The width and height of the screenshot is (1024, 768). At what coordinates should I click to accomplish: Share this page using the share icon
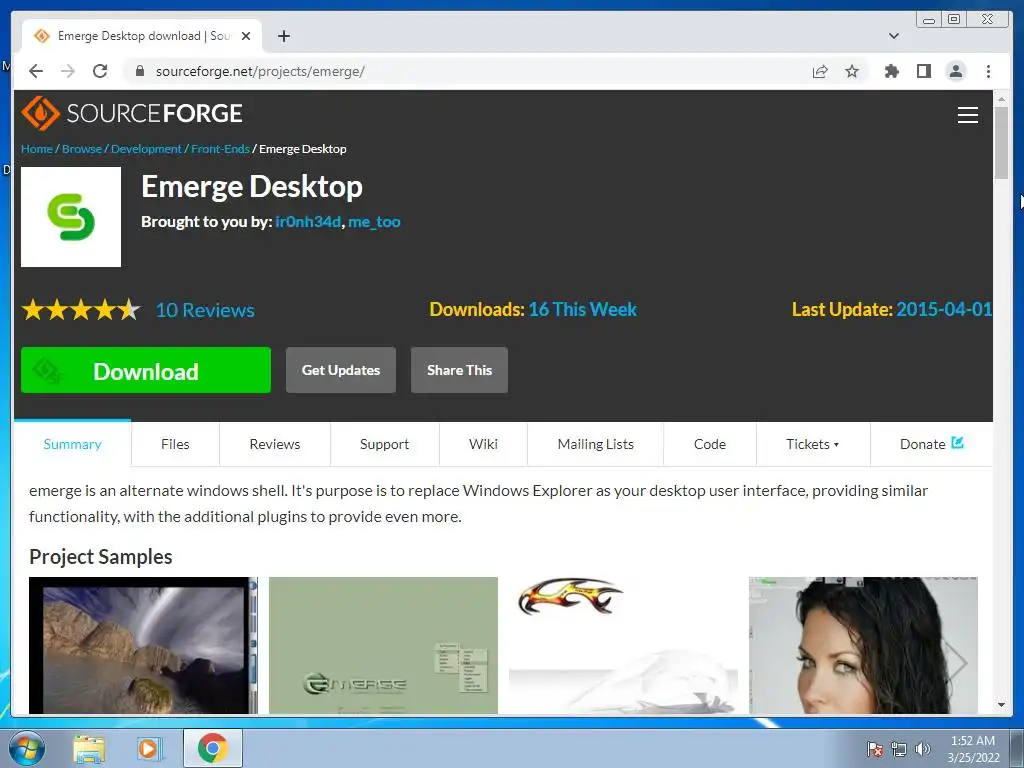[820, 71]
